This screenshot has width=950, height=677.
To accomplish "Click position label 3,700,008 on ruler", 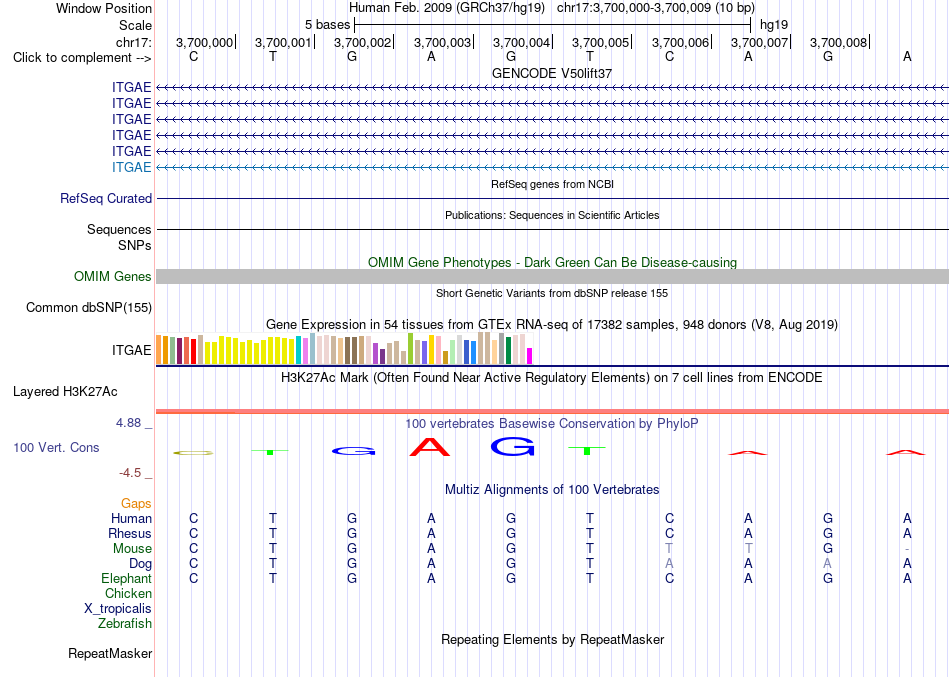I will 839,42.
